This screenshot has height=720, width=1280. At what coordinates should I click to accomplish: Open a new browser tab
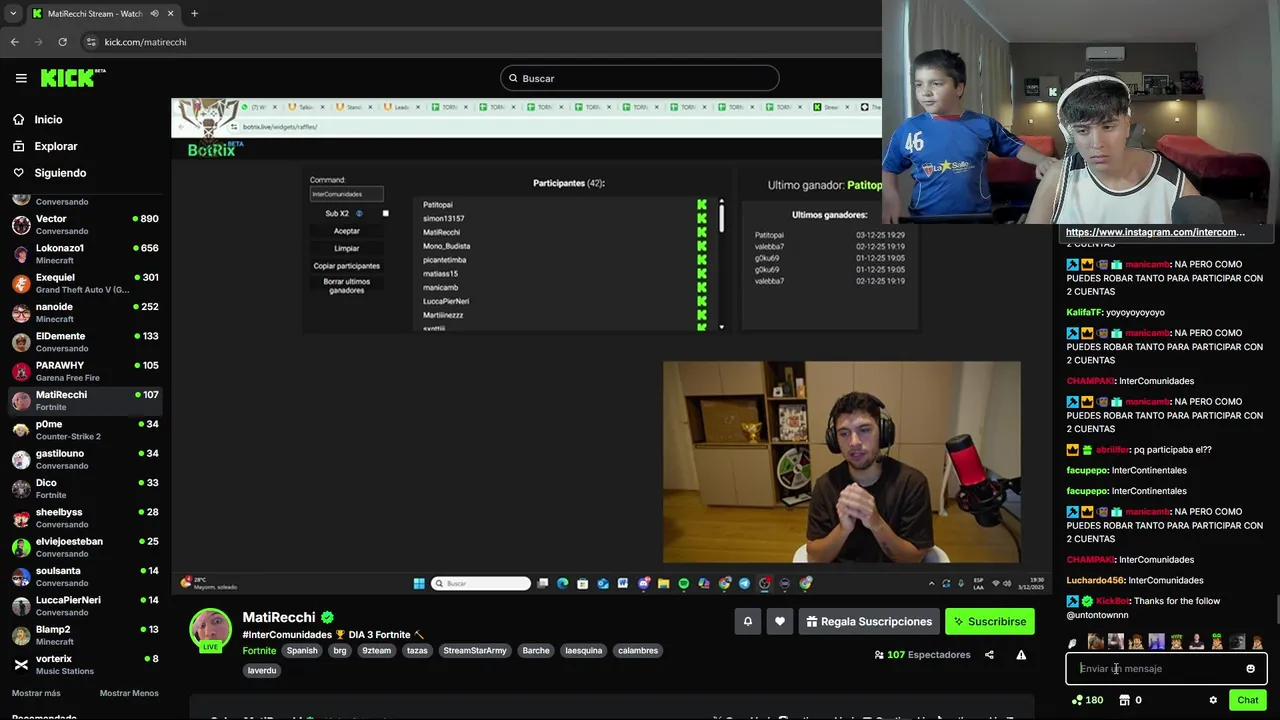[194, 14]
